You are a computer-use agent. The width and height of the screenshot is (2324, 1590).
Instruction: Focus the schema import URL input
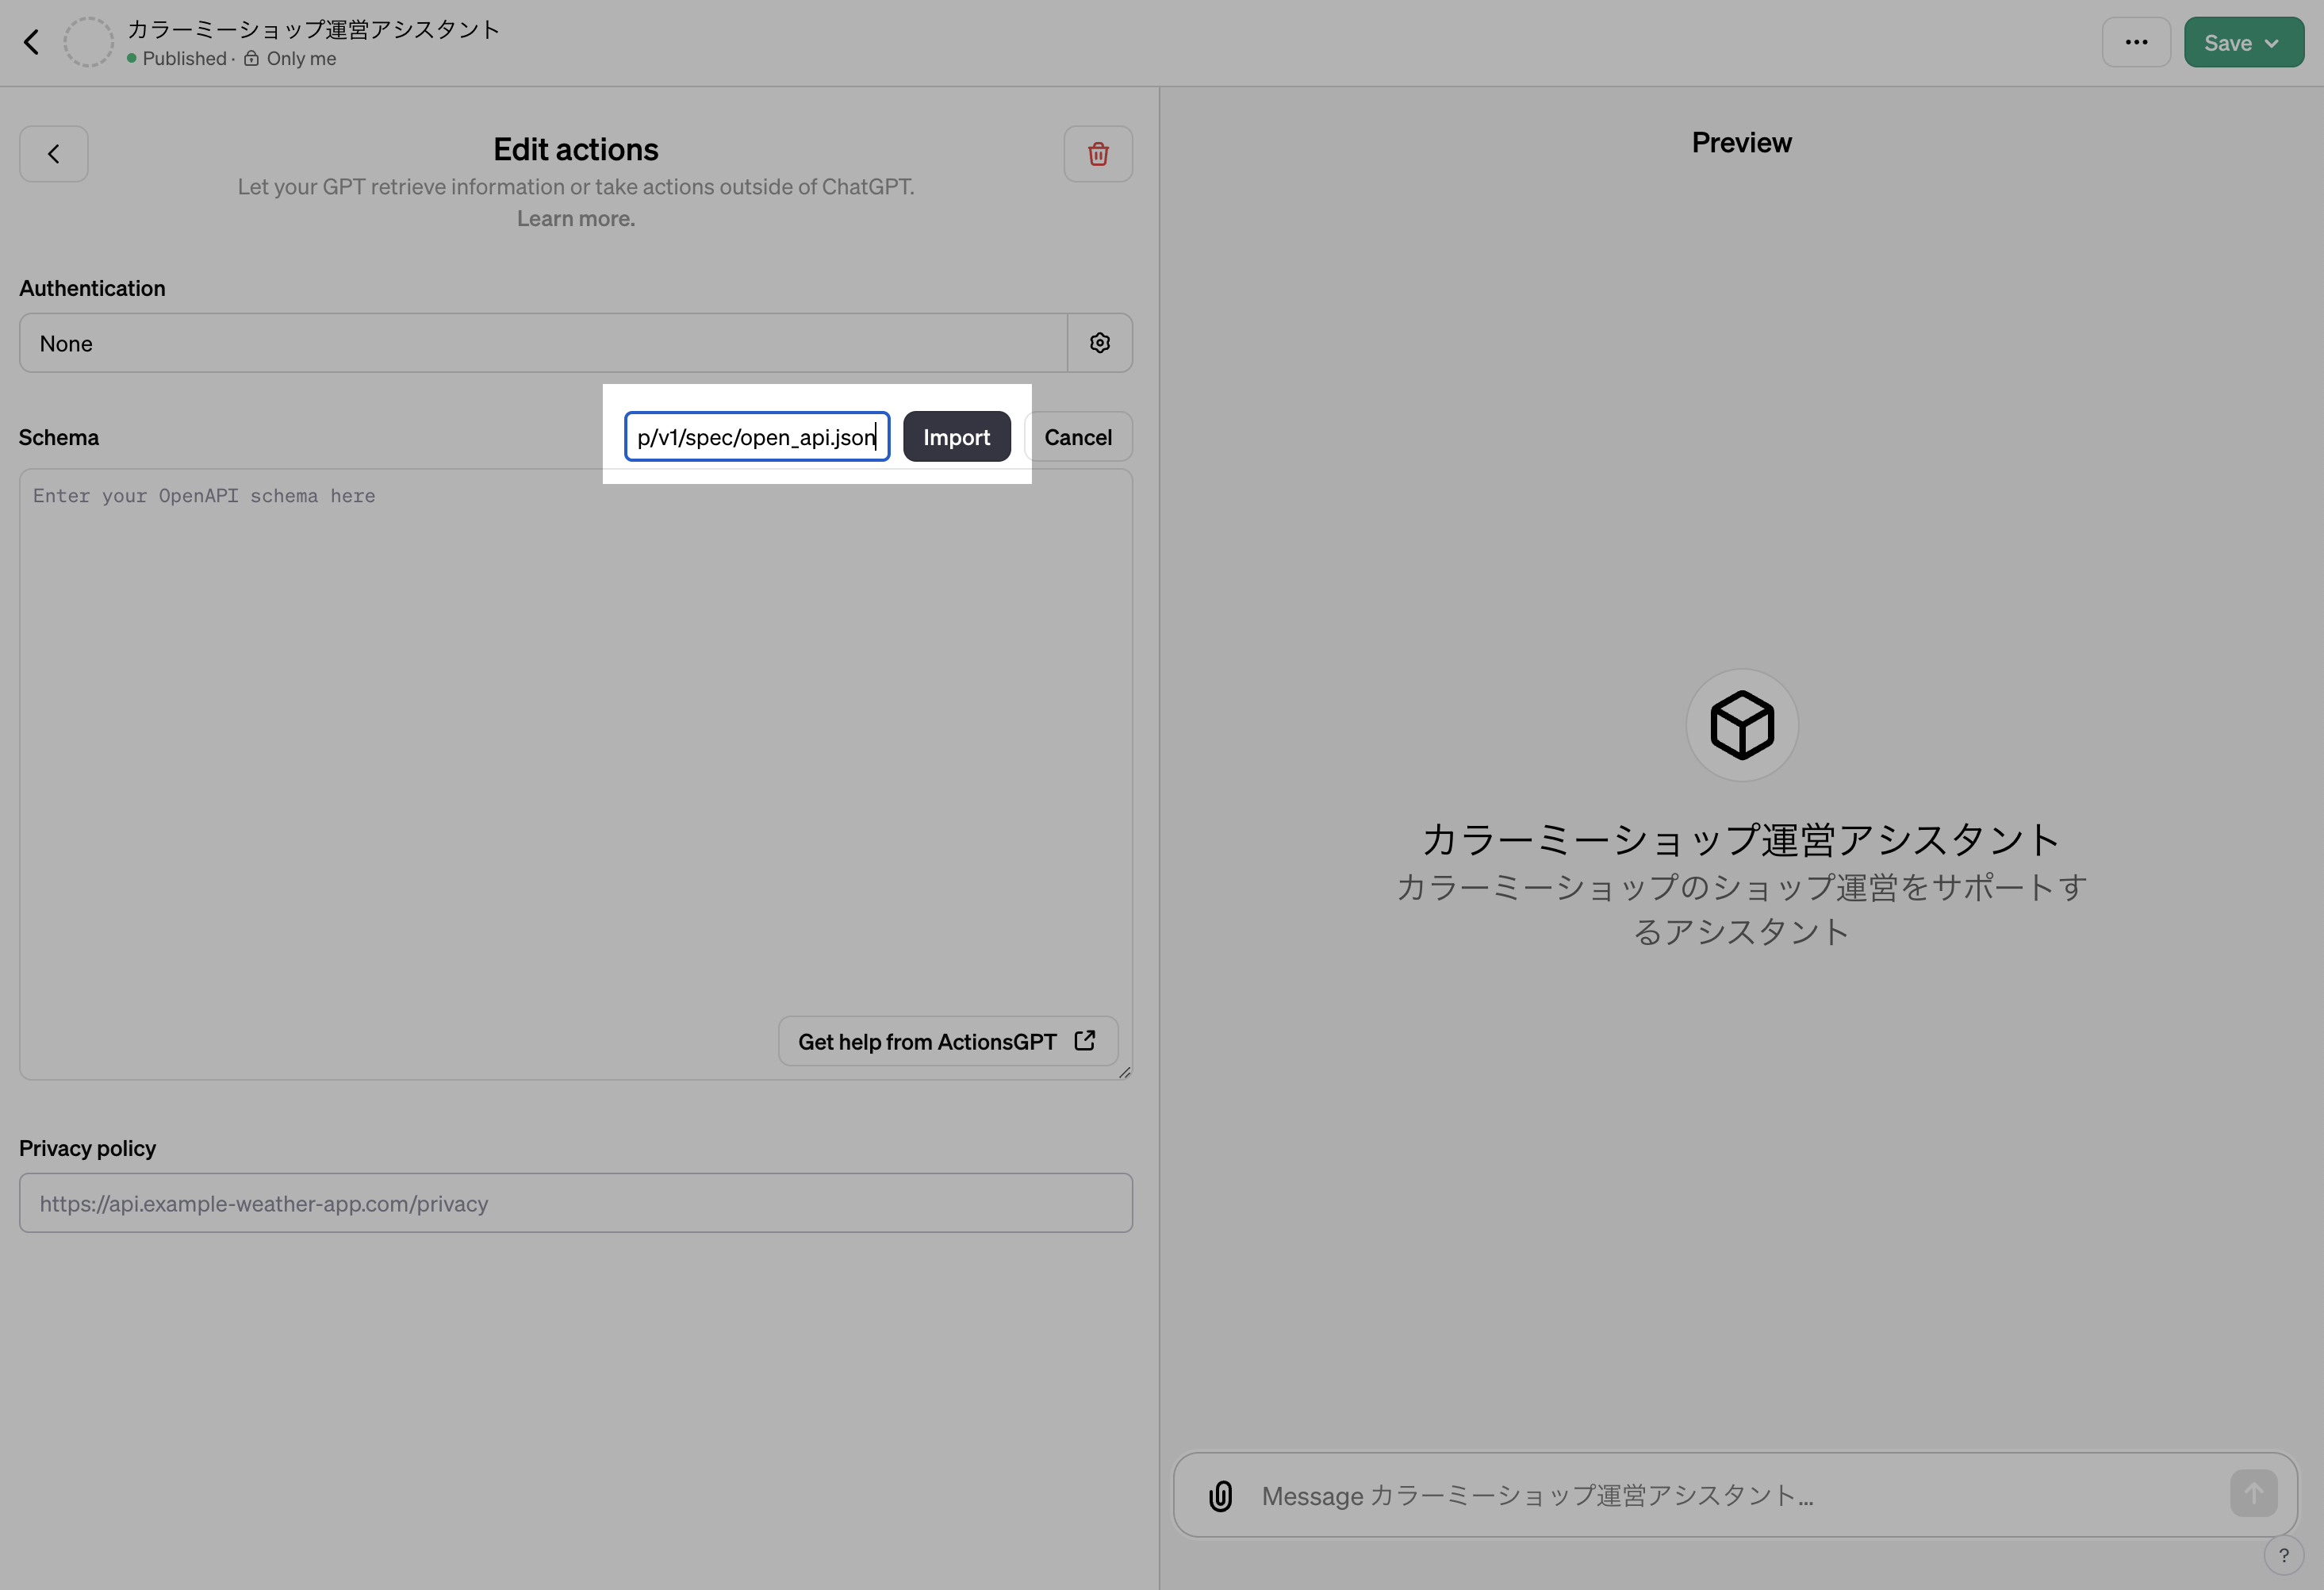[x=757, y=436]
